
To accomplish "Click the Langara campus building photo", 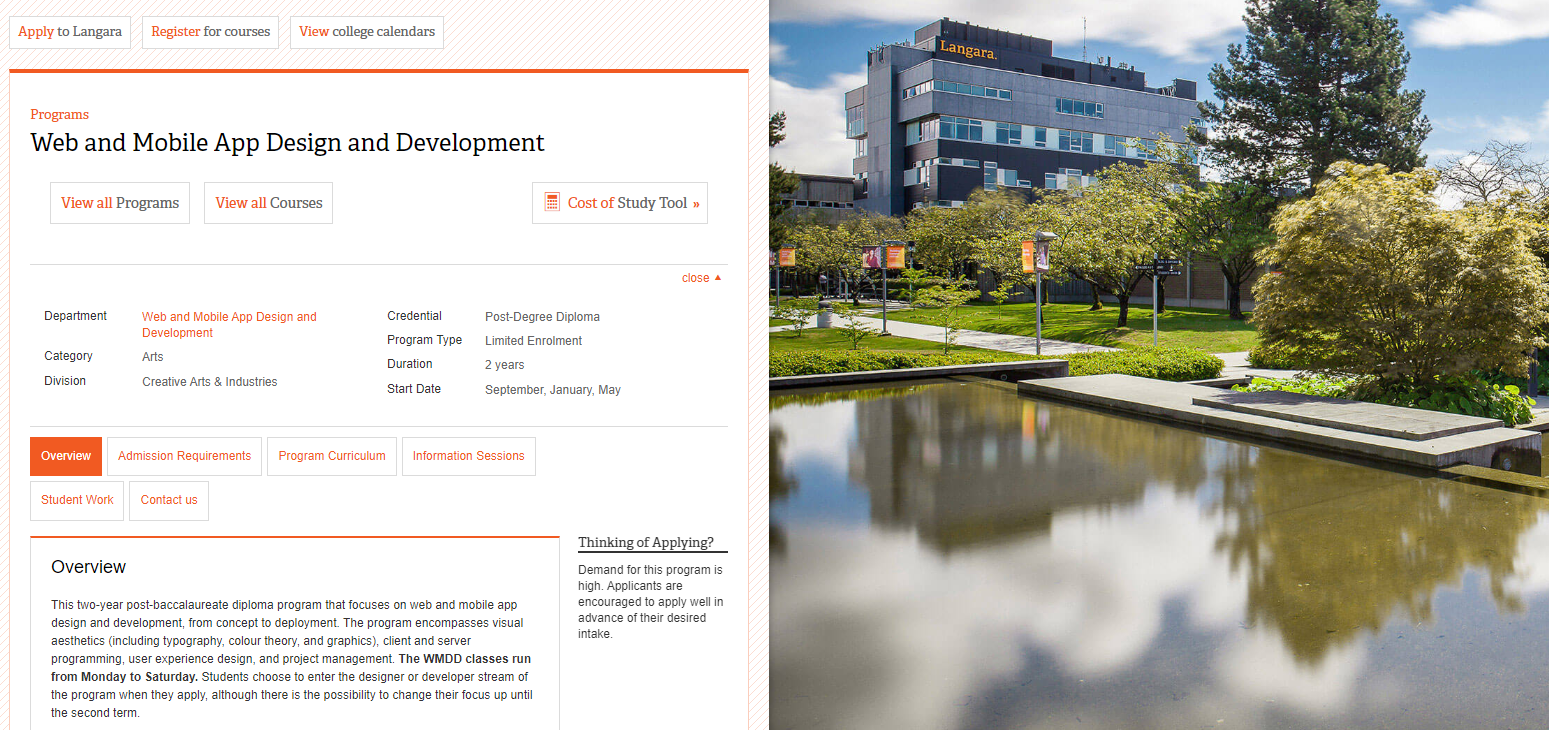I will click(x=1159, y=365).
